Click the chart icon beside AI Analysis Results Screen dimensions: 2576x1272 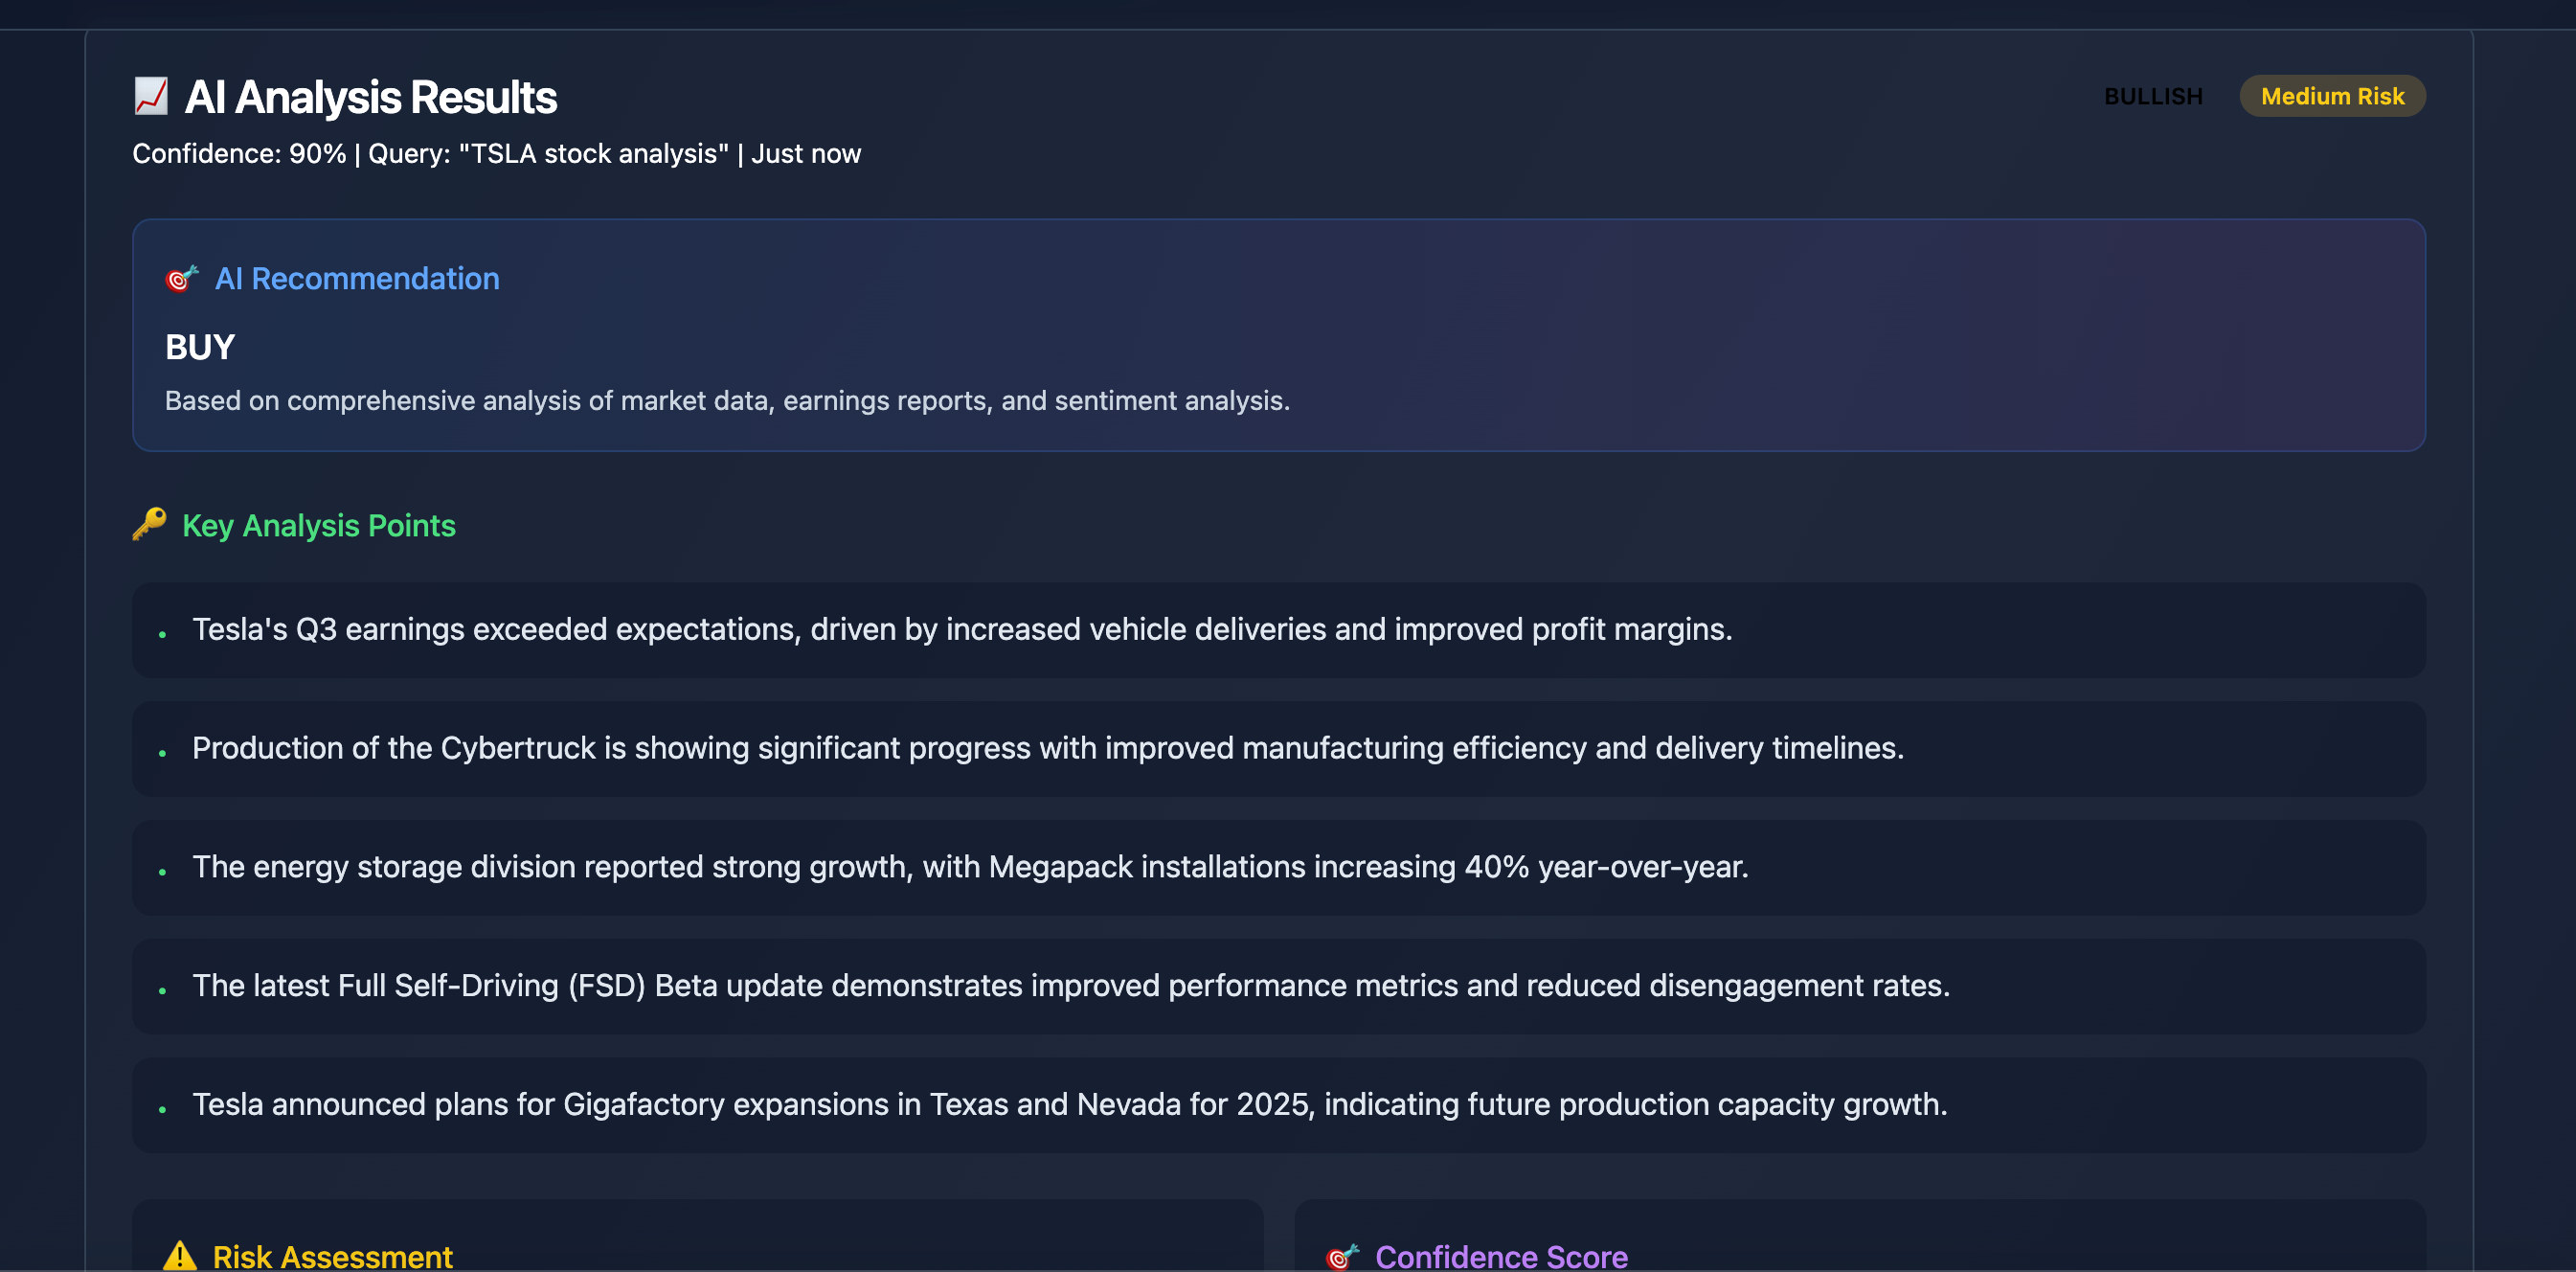(151, 96)
